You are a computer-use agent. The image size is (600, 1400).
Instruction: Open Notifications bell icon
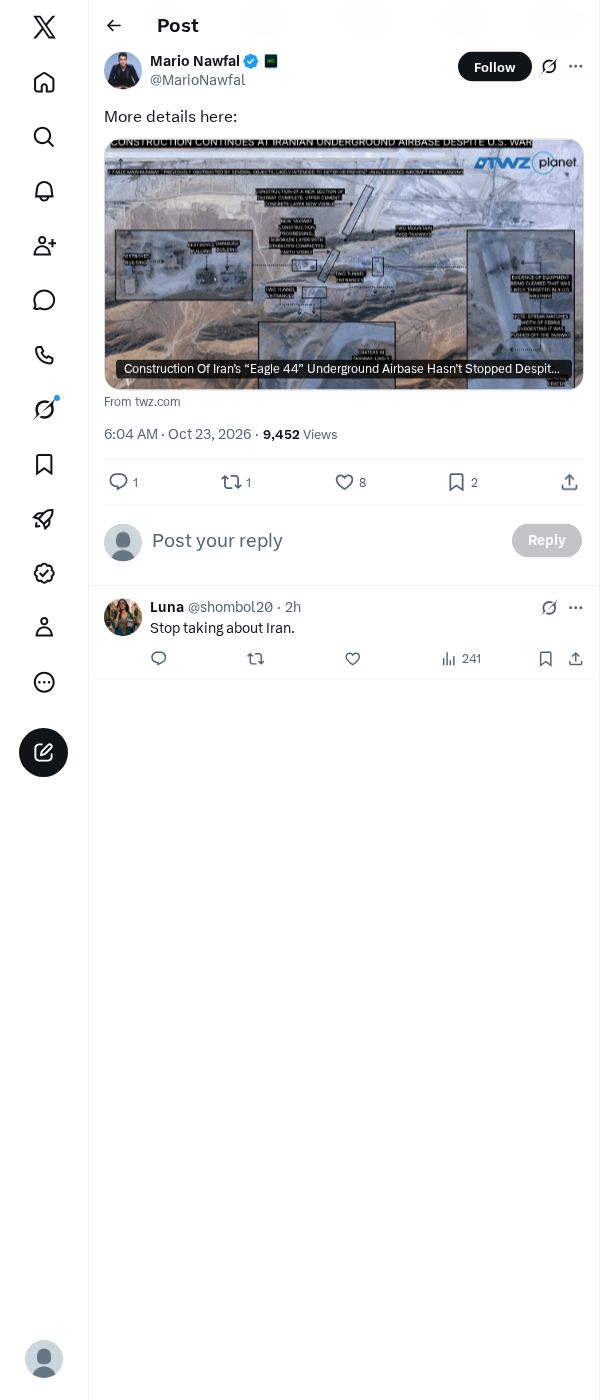44,191
